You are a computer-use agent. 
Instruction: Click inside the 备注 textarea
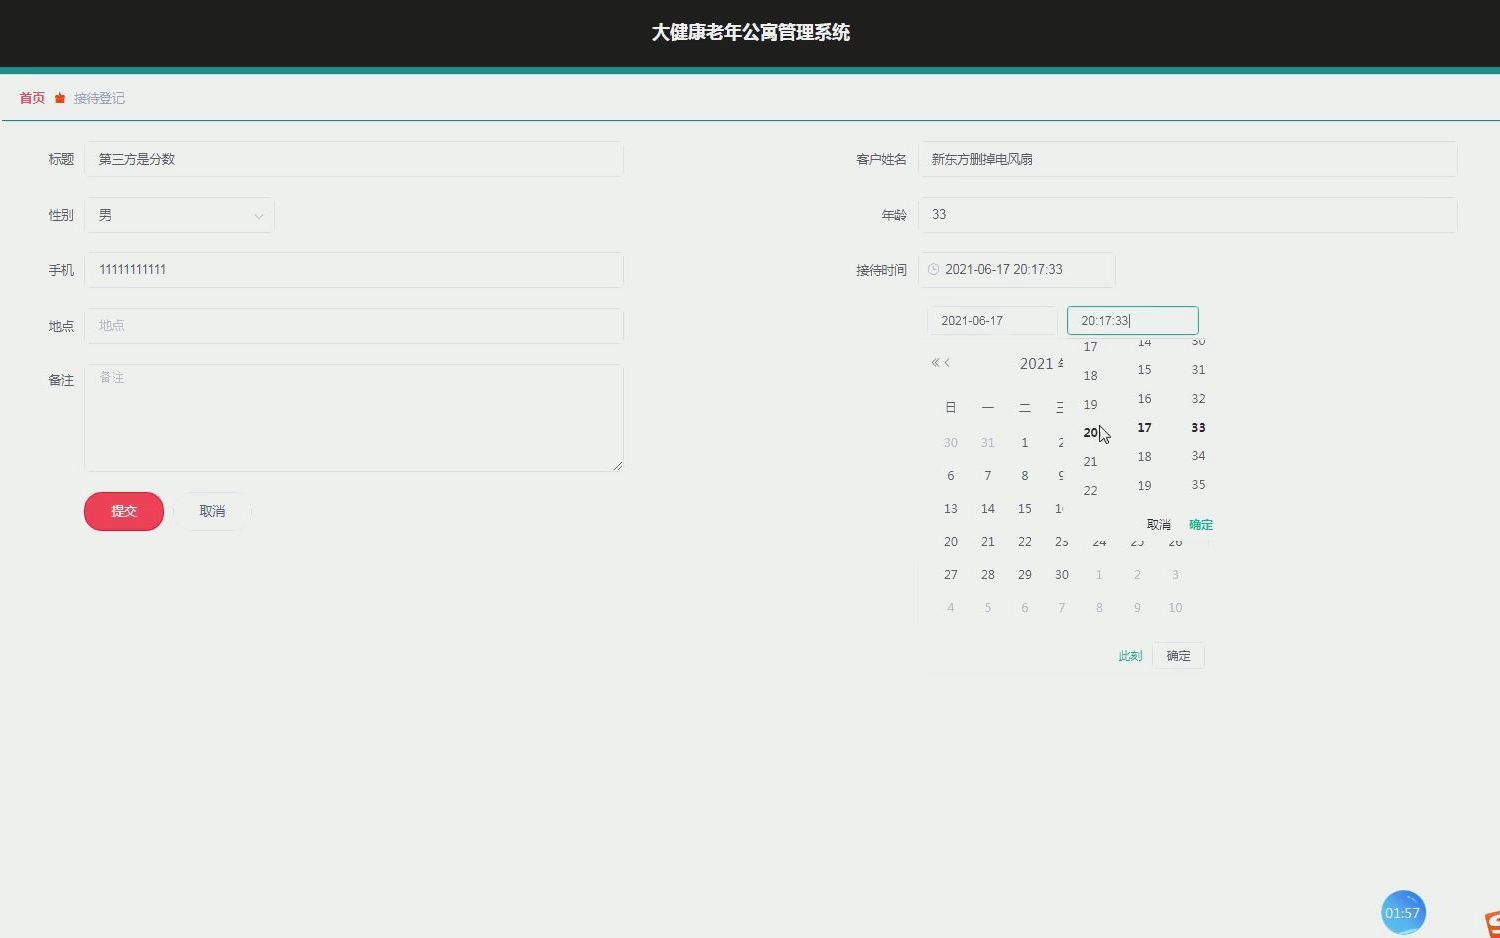[x=354, y=418]
